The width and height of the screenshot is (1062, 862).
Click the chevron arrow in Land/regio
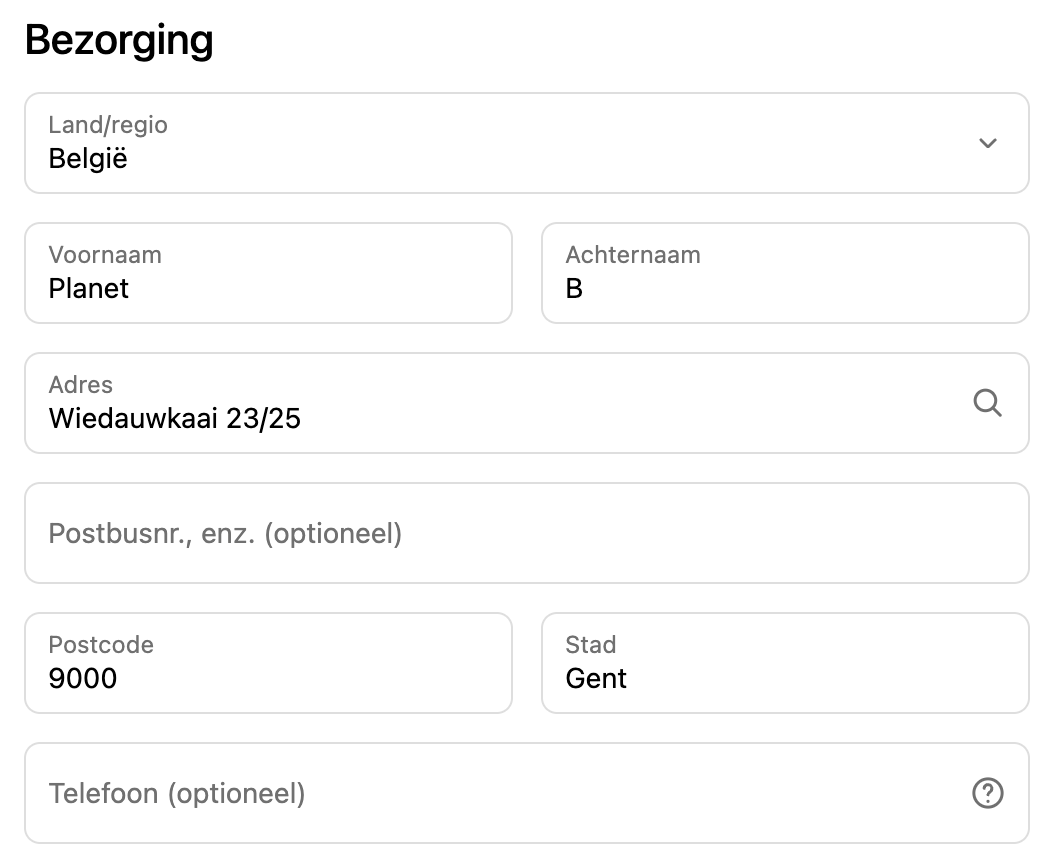pos(987,143)
